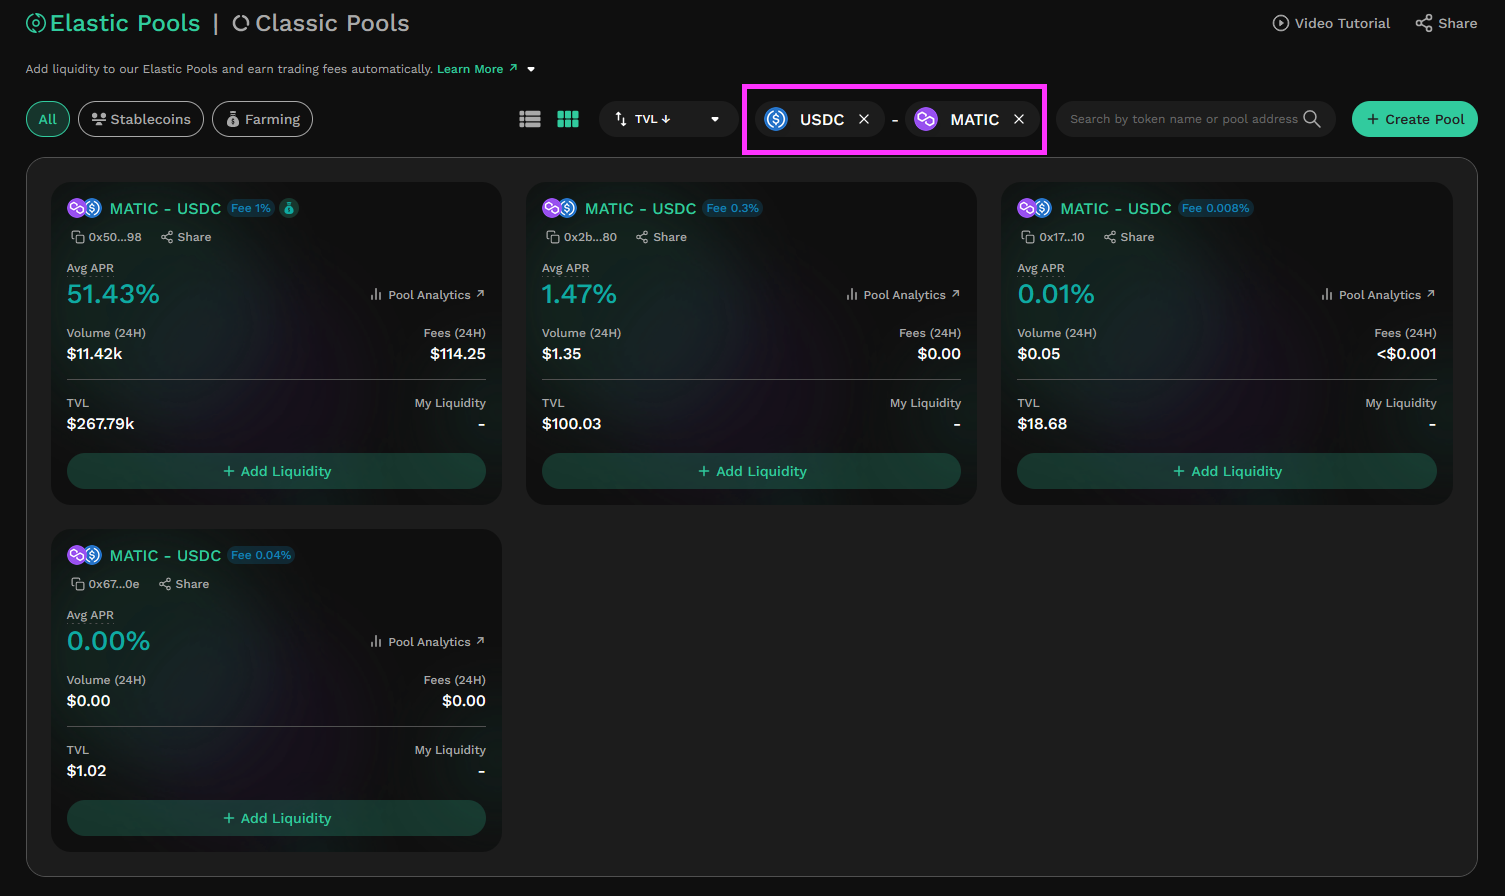
Task: Click farming money-bag icon on Fee 1% pool
Action: point(289,208)
